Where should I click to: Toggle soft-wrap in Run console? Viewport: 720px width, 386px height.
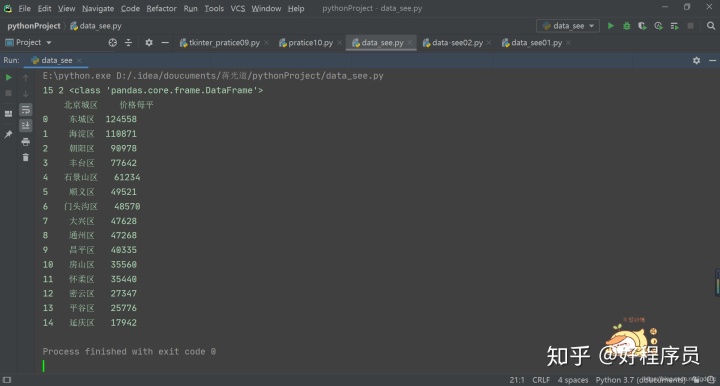coord(26,110)
